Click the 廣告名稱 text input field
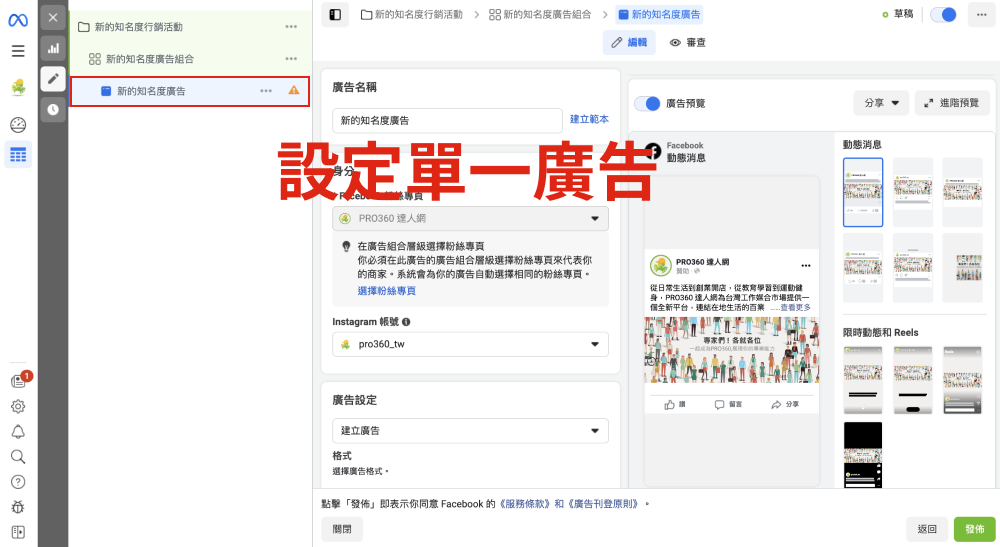Screen dimensions: 1000x547 447,120
